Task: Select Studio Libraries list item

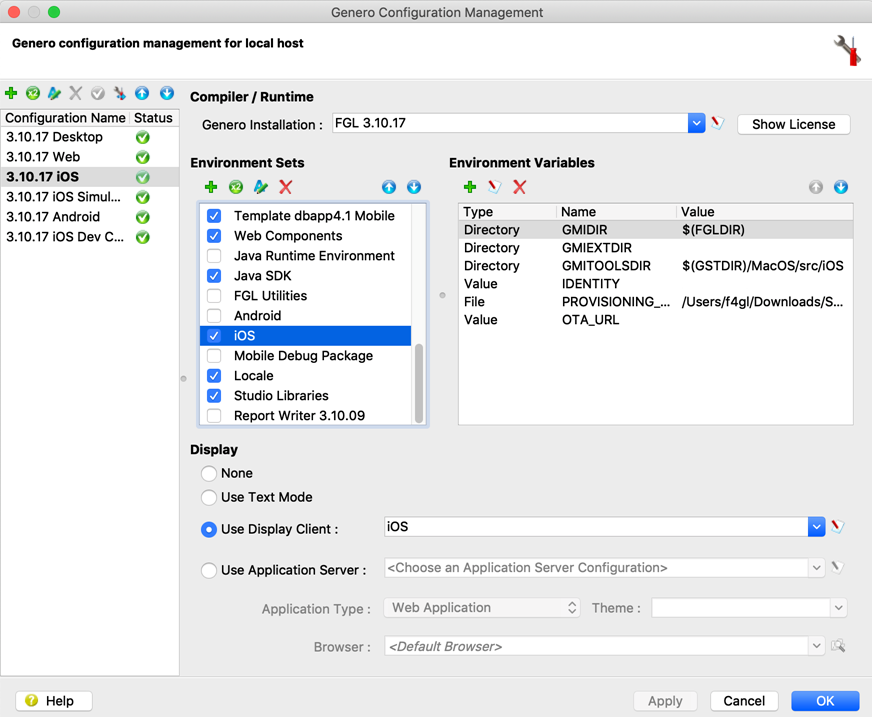Action: [x=305, y=395]
